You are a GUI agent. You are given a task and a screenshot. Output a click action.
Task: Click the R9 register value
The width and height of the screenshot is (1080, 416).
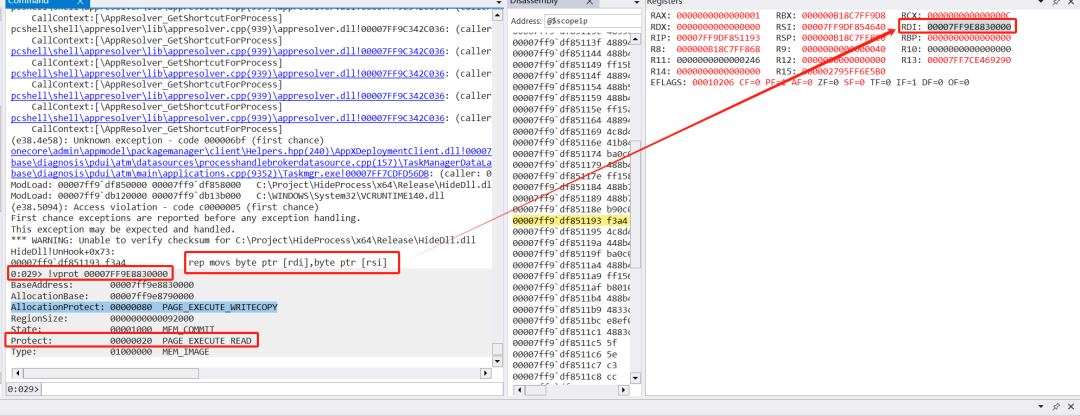tap(844, 49)
